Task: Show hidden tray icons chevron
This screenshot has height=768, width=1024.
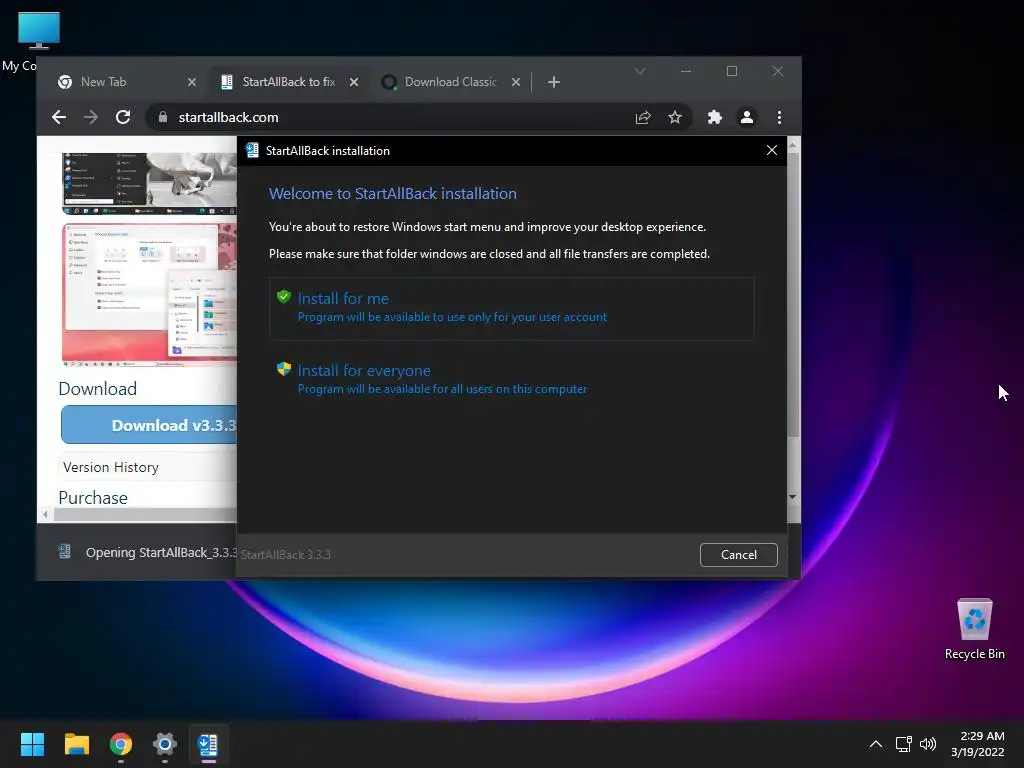Action: pos(876,744)
